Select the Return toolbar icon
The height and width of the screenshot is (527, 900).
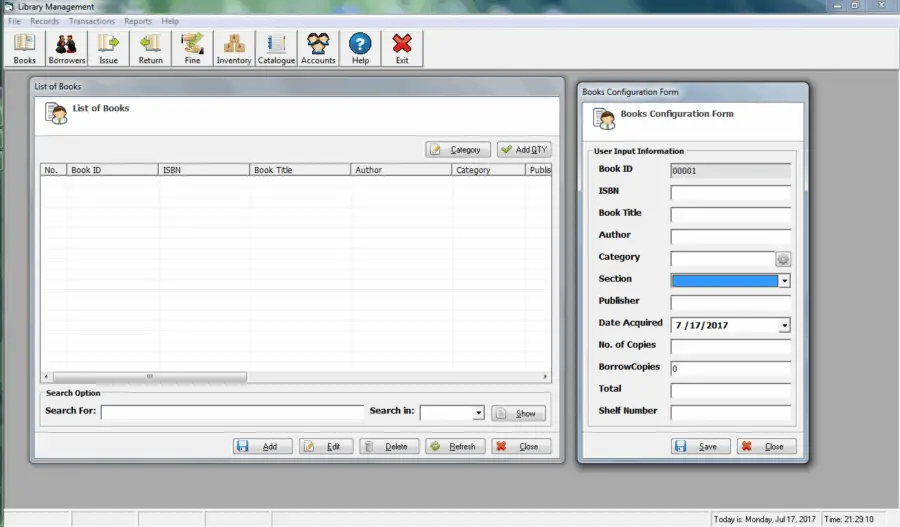click(150, 48)
